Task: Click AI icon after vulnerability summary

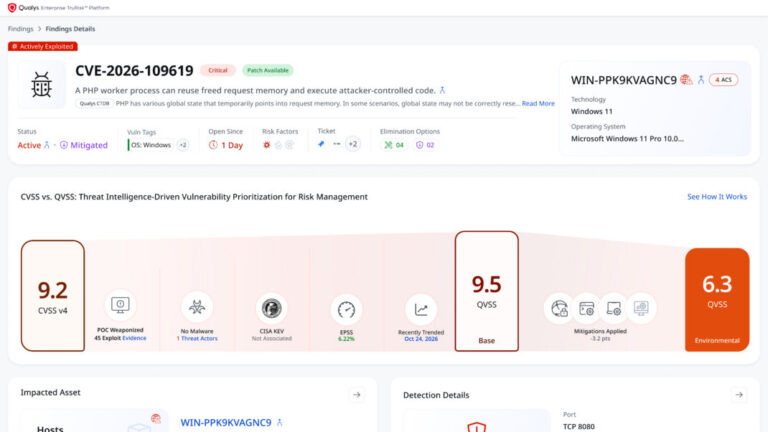Action: click(442, 90)
